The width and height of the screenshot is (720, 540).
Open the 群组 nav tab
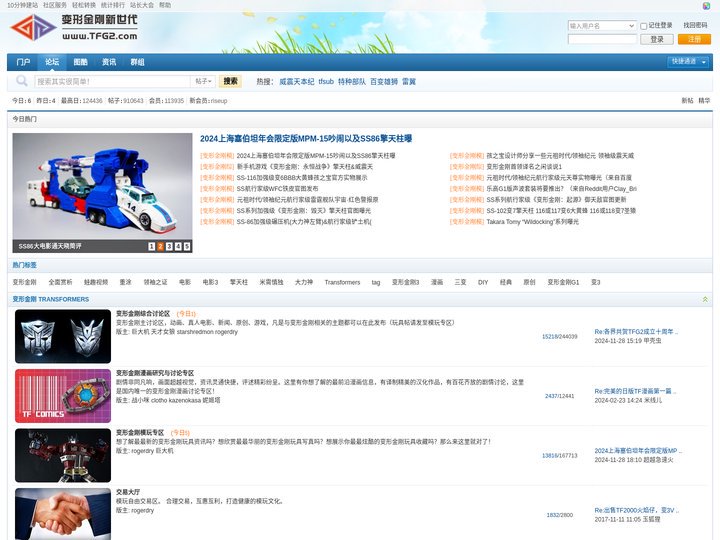pos(137,62)
